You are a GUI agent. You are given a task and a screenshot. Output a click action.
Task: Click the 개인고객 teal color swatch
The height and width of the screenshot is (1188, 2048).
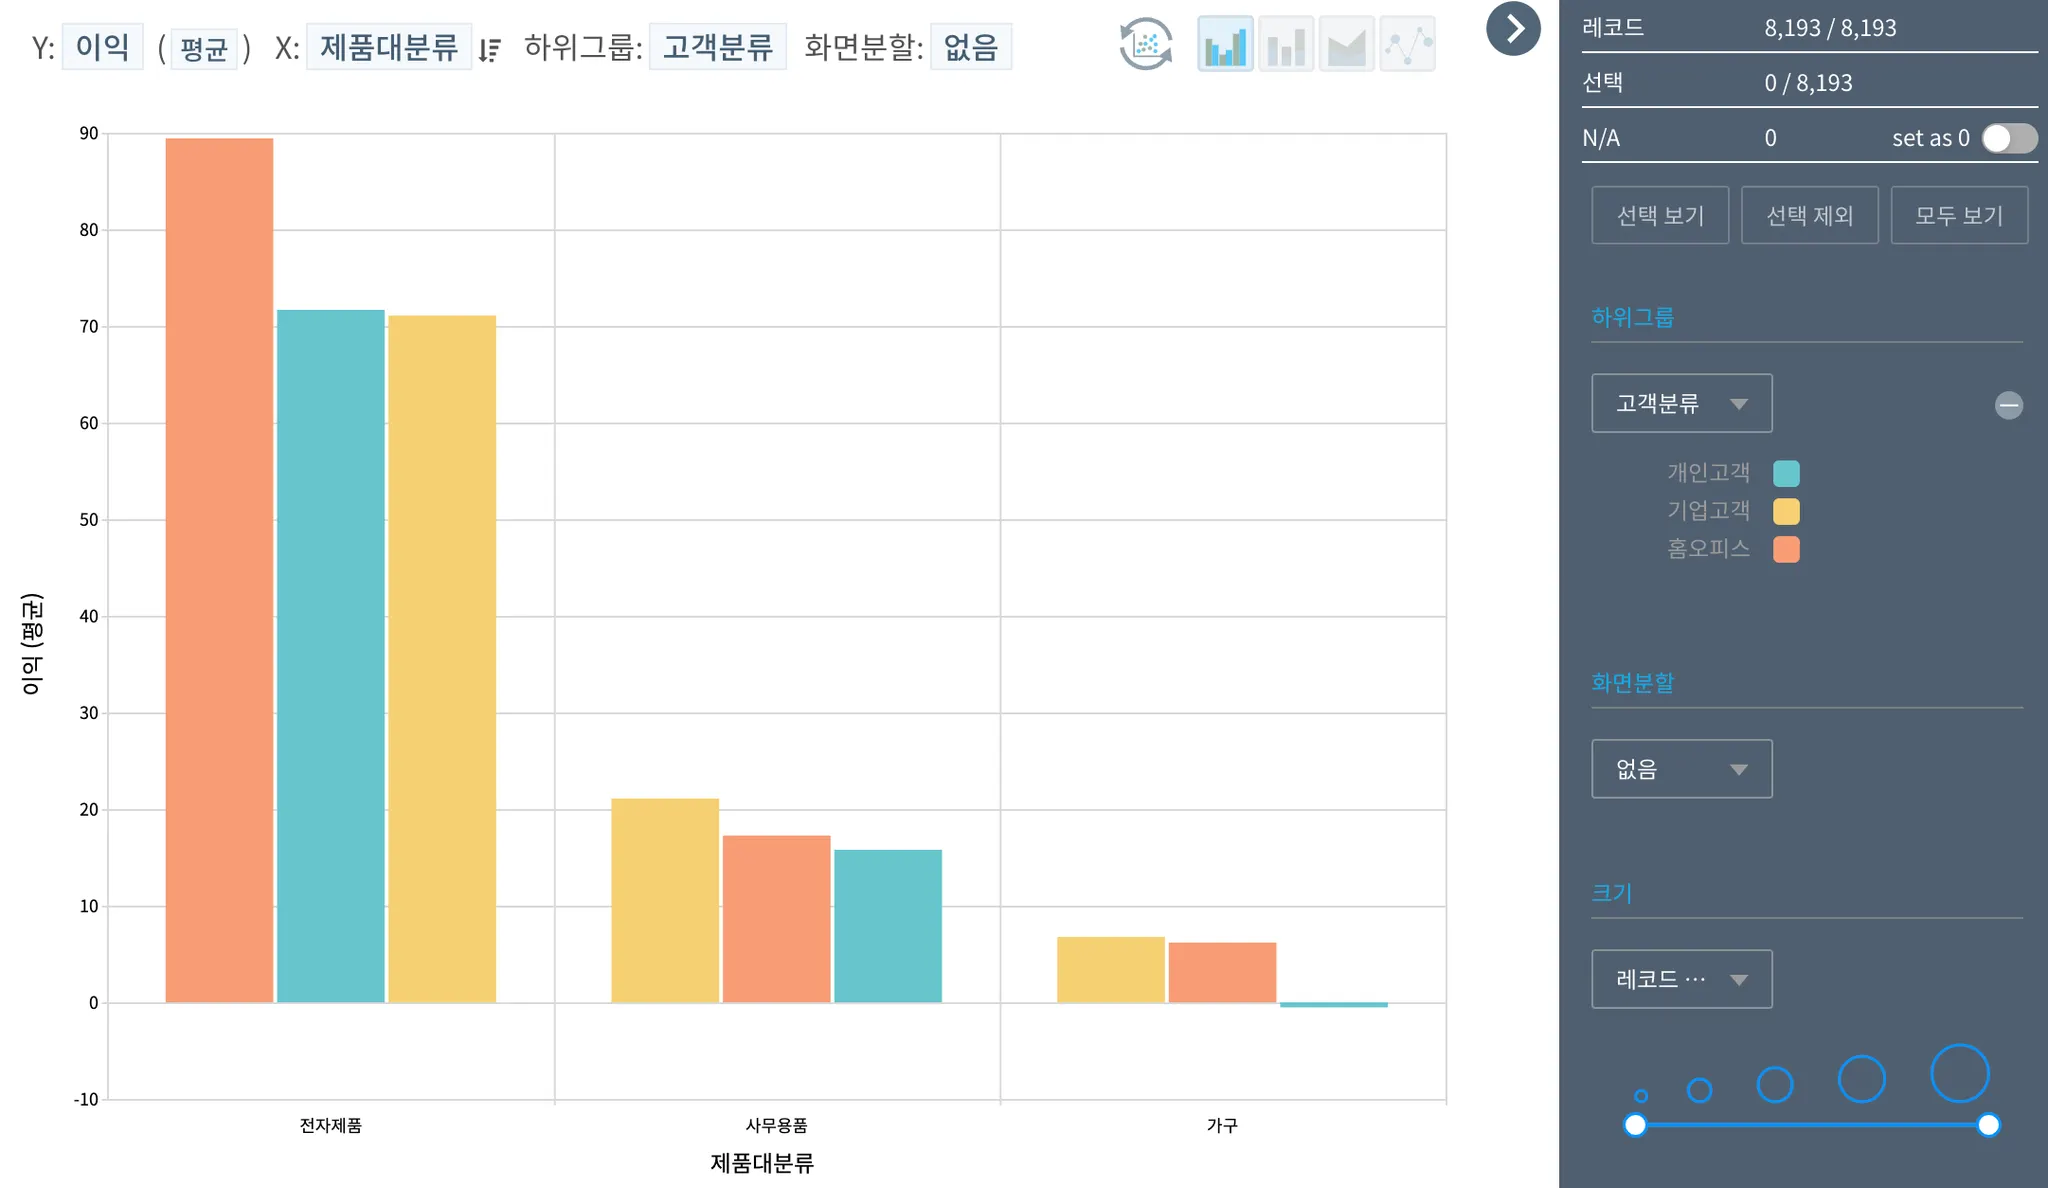point(1786,473)
